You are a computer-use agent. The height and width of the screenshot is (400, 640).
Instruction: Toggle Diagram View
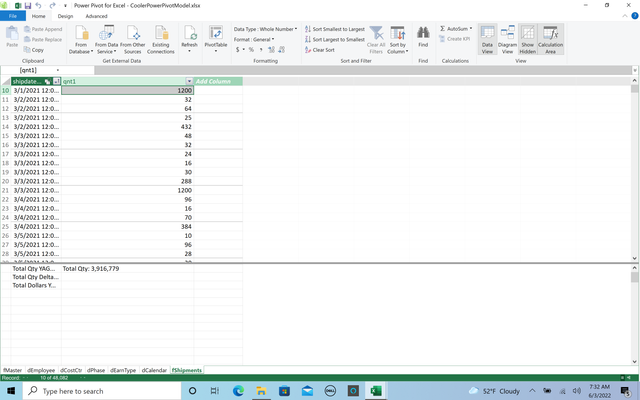[x=507, y=39]
